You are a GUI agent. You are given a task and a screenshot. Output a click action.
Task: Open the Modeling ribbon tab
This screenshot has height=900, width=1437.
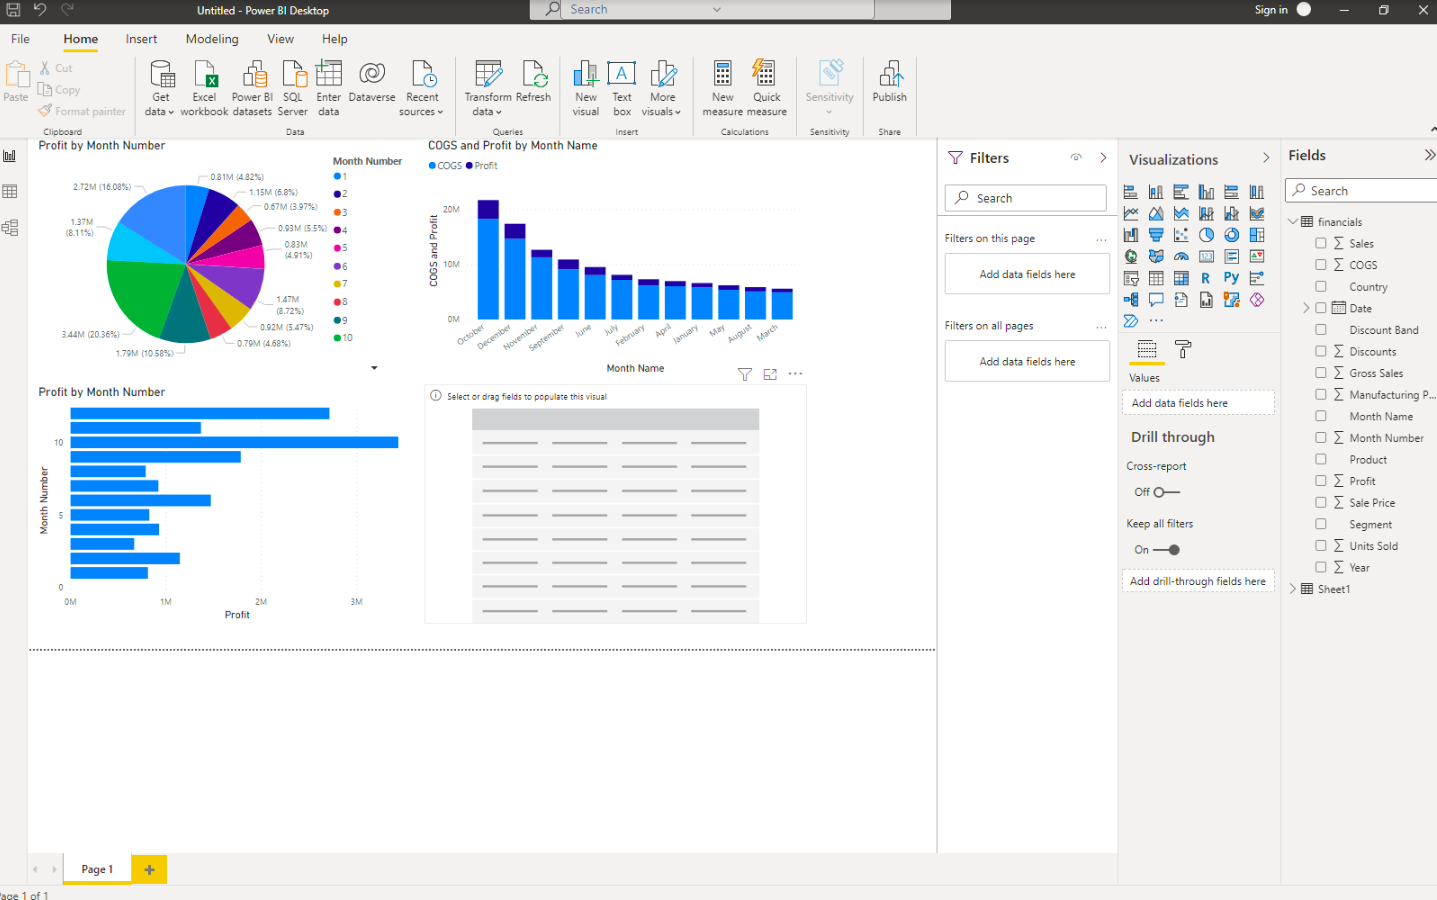[x=212, y=39]
